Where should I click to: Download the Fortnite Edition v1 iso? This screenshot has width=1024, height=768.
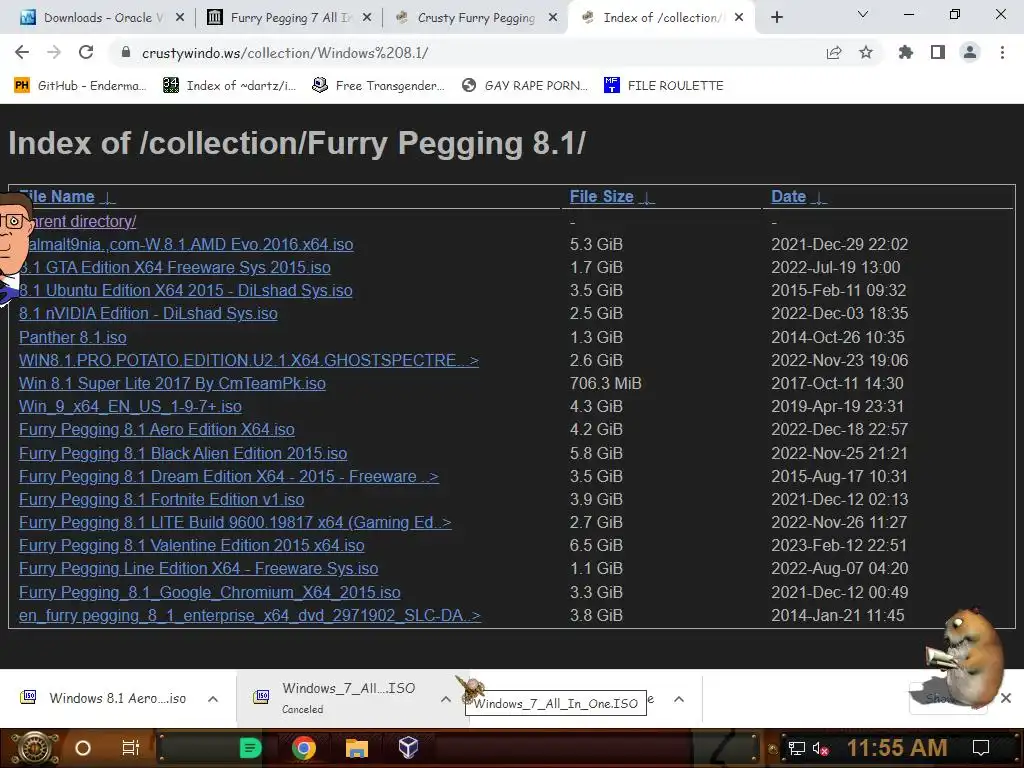(161, 500)
